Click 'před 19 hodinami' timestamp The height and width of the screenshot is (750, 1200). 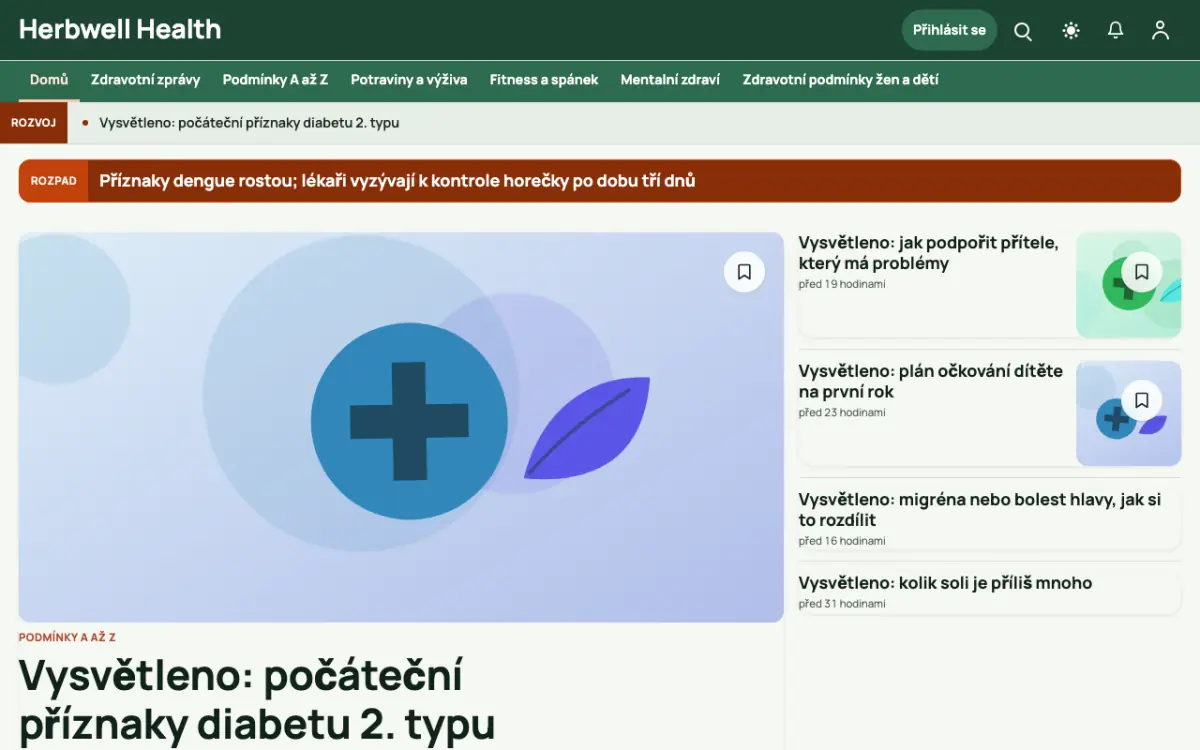coord(842,284)
